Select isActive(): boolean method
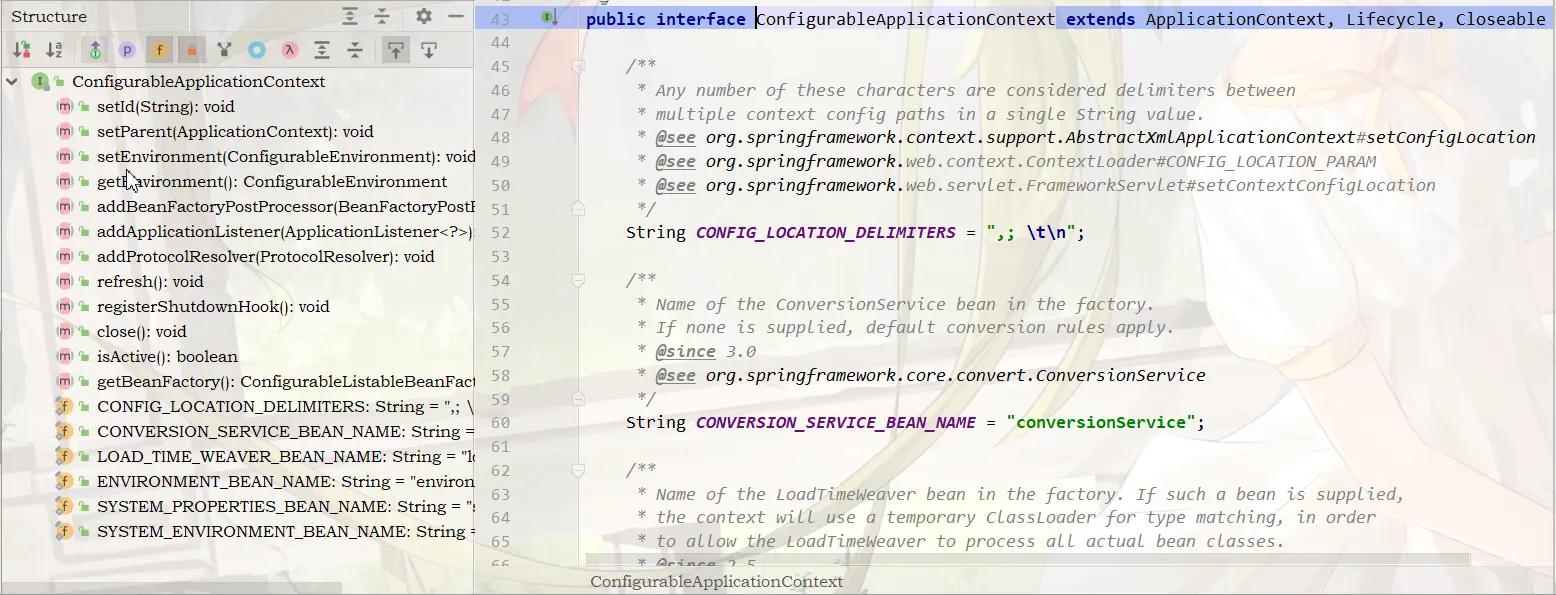Image resolution: width=1556 pixels, height=595 pixels. [167, 356]
